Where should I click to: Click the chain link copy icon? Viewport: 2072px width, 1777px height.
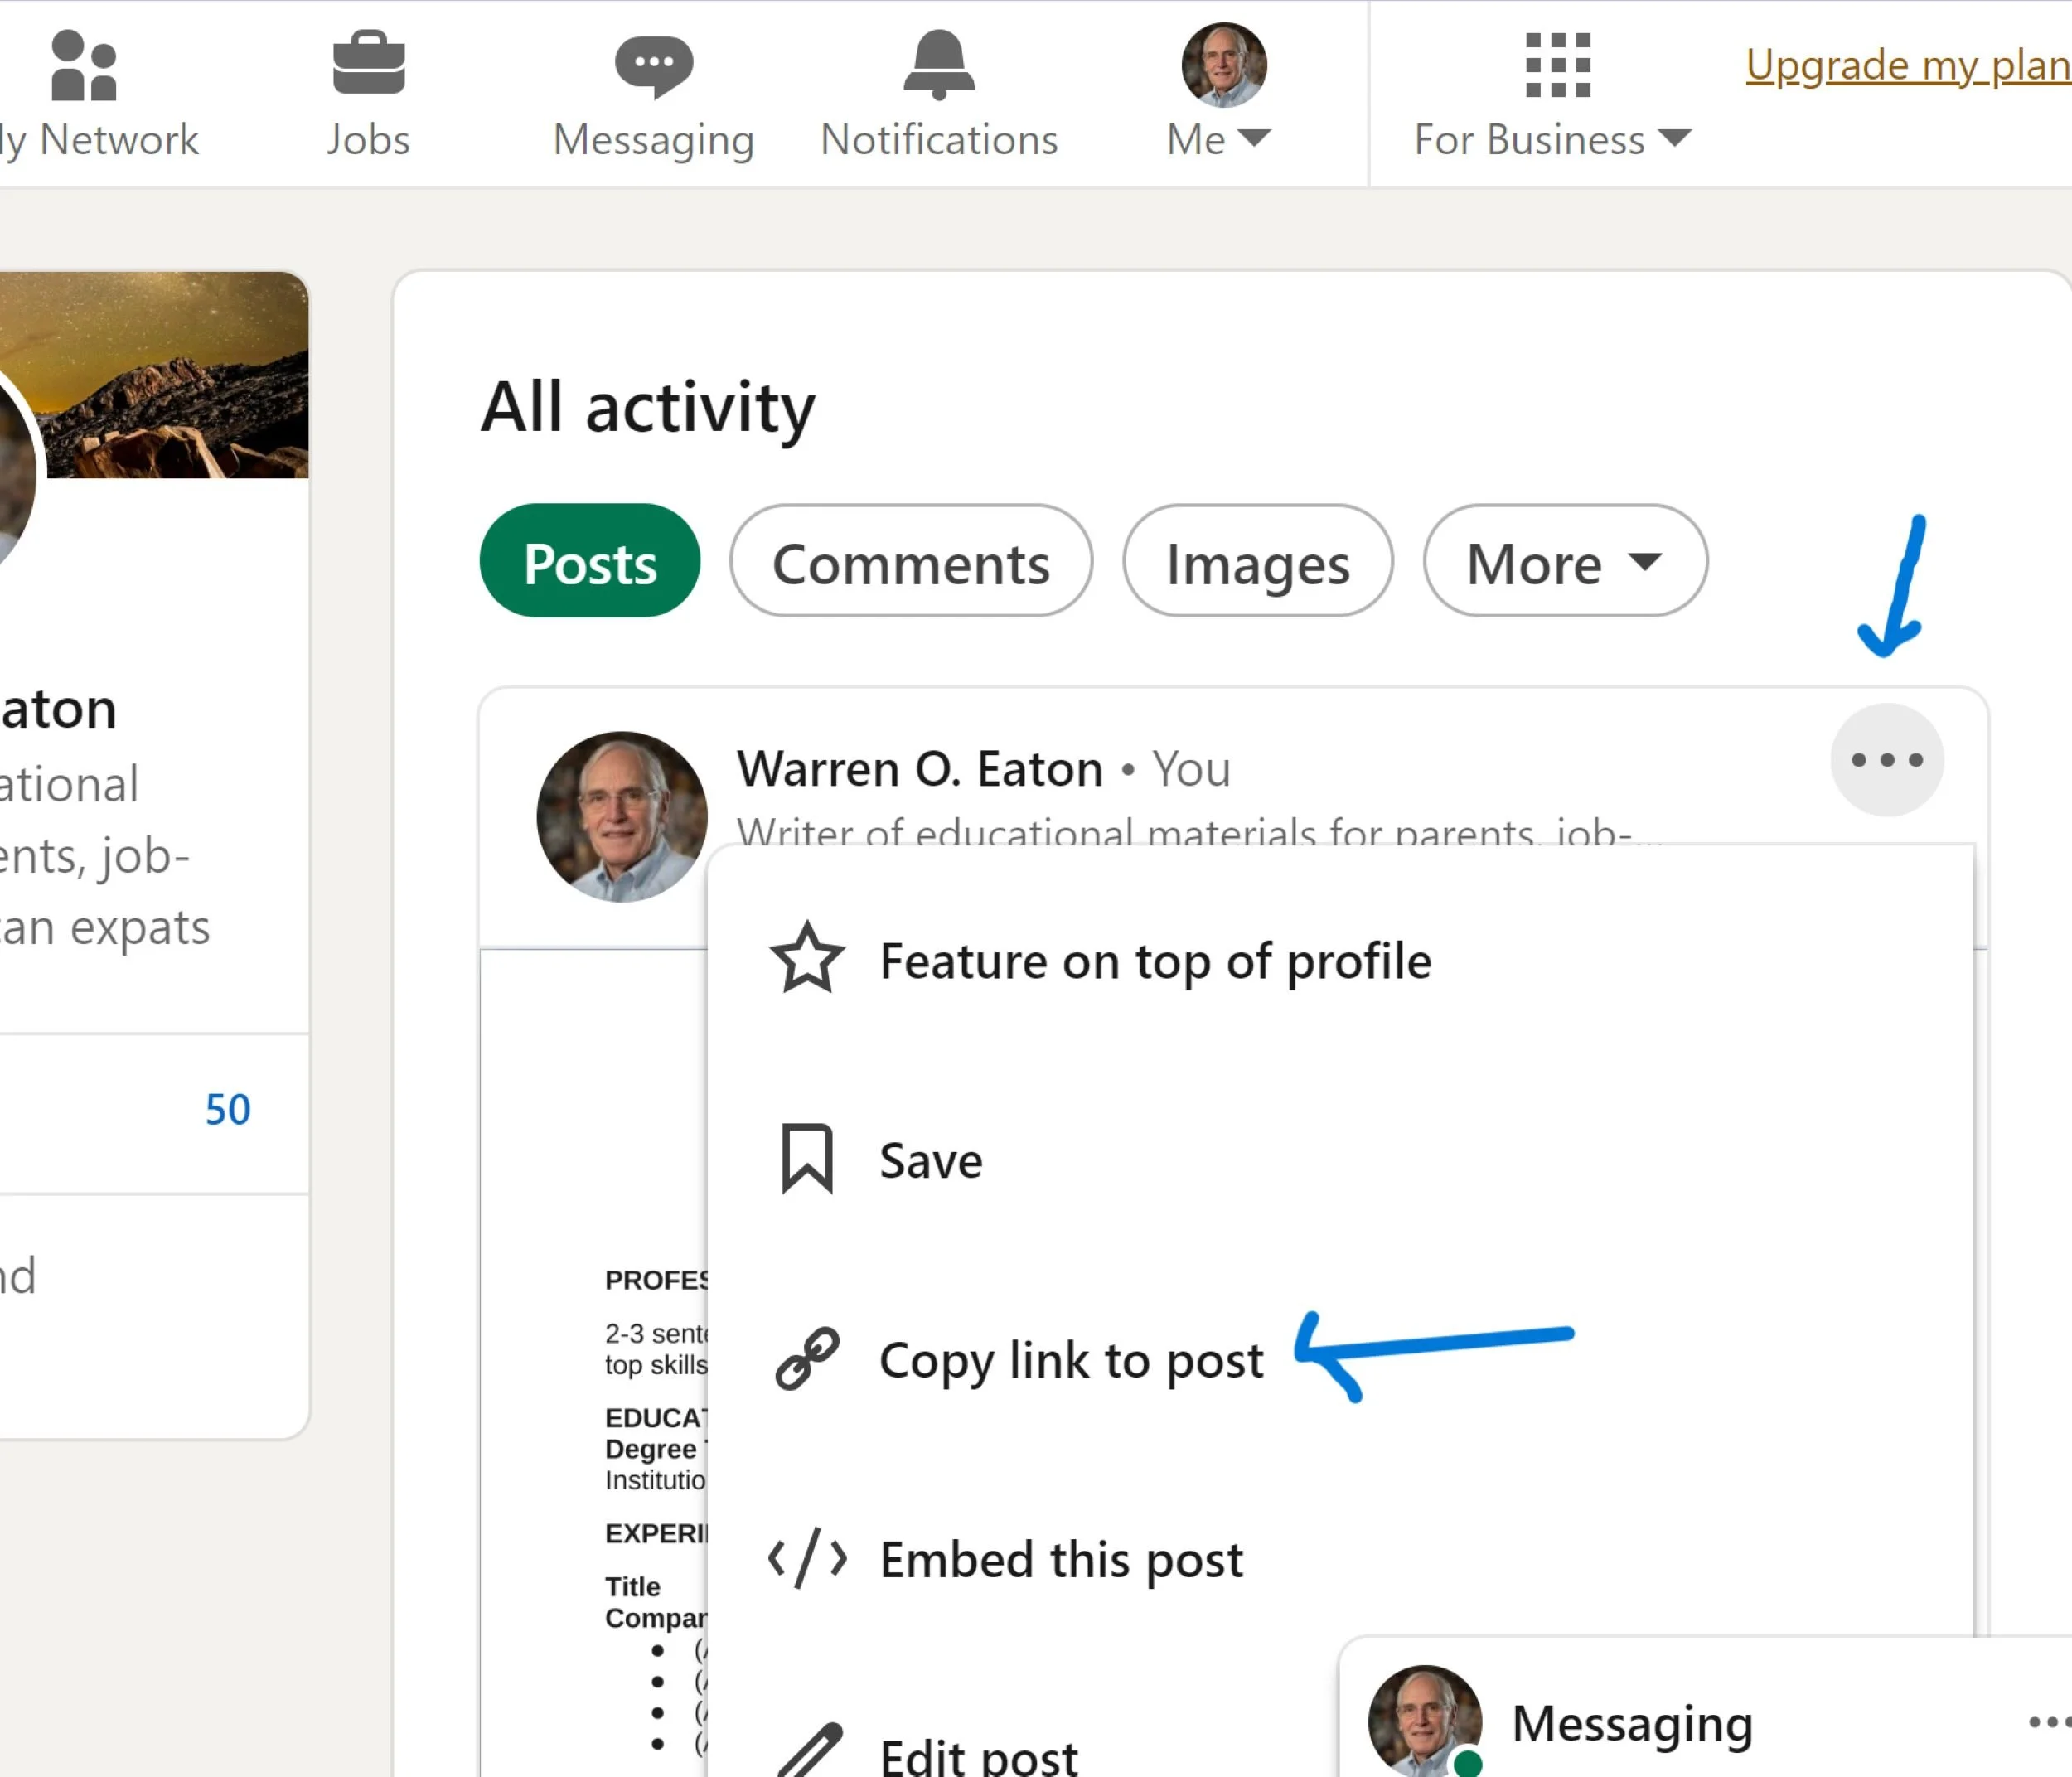pos(807,1359)
